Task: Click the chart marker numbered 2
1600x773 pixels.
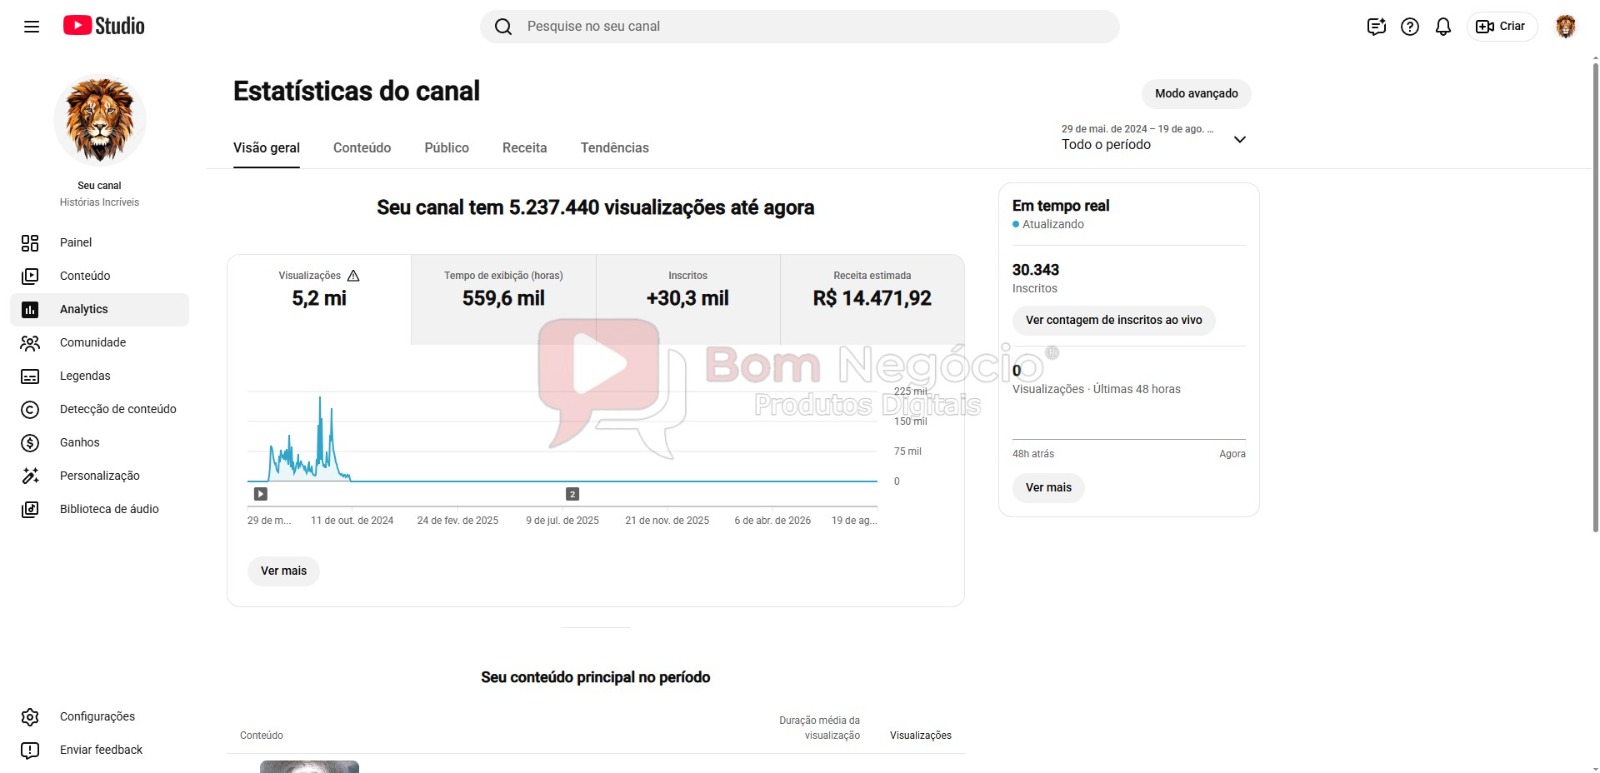Action: 573,494
